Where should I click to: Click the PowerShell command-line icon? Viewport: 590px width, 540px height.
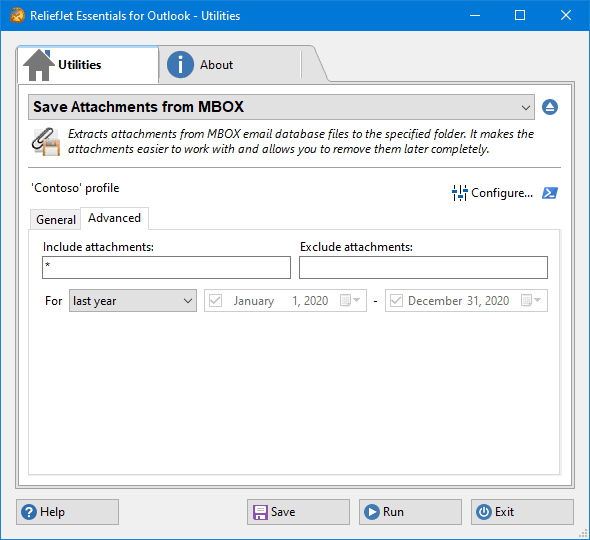(550, 193)
